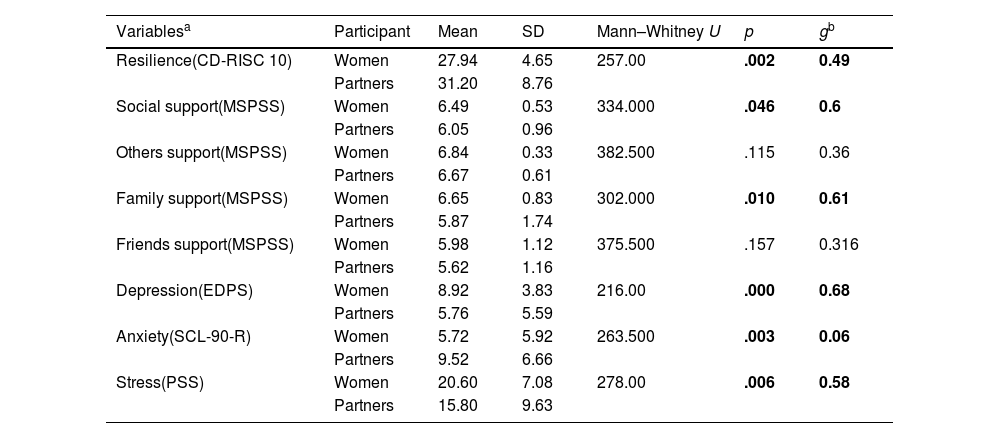Viewport: 1000px width, 438px height.
Task: Select the Social support(MSPSS) row label
Action: click(200, 106)
